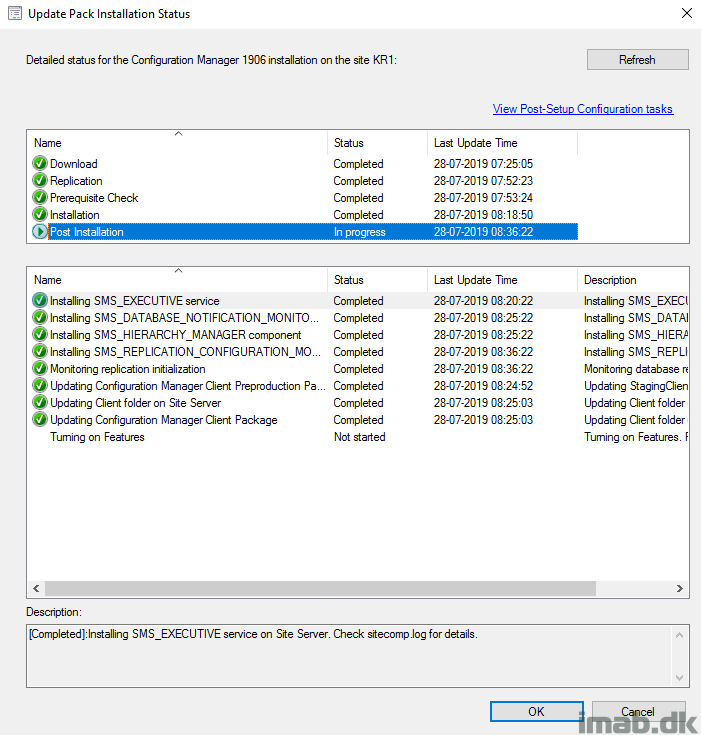Click the lower list's left scroll arrow
701x735 pixels.
tap(36, 588)
